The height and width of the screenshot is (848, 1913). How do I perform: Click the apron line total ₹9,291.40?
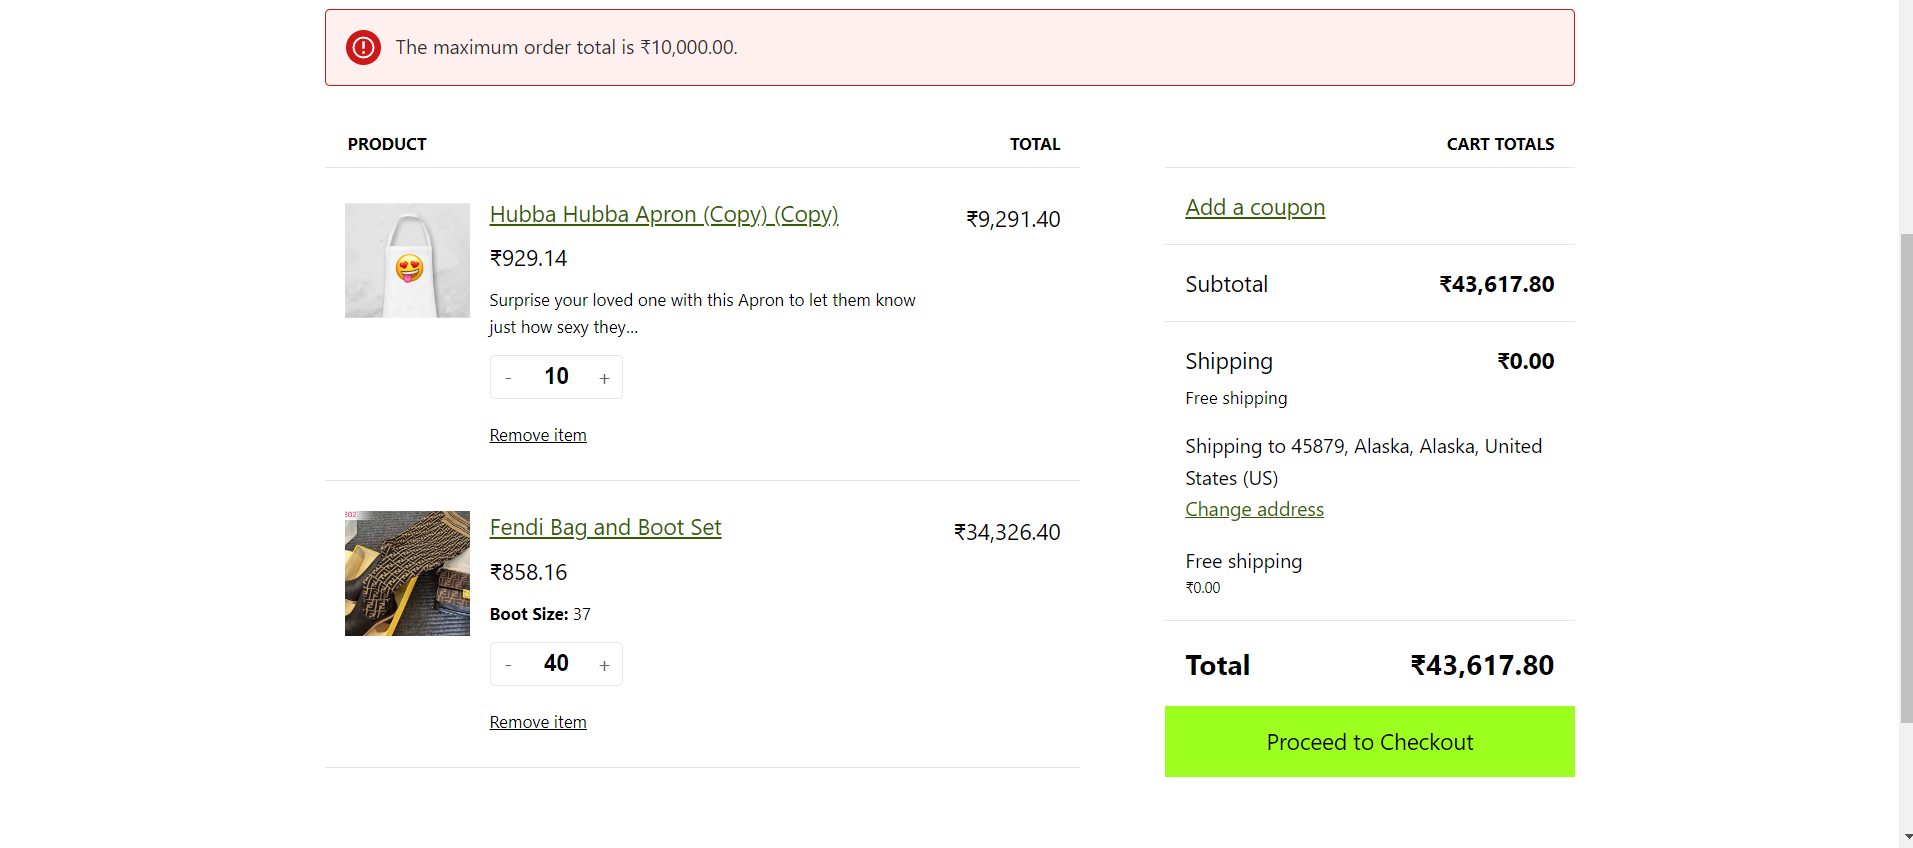(1013, 219)
